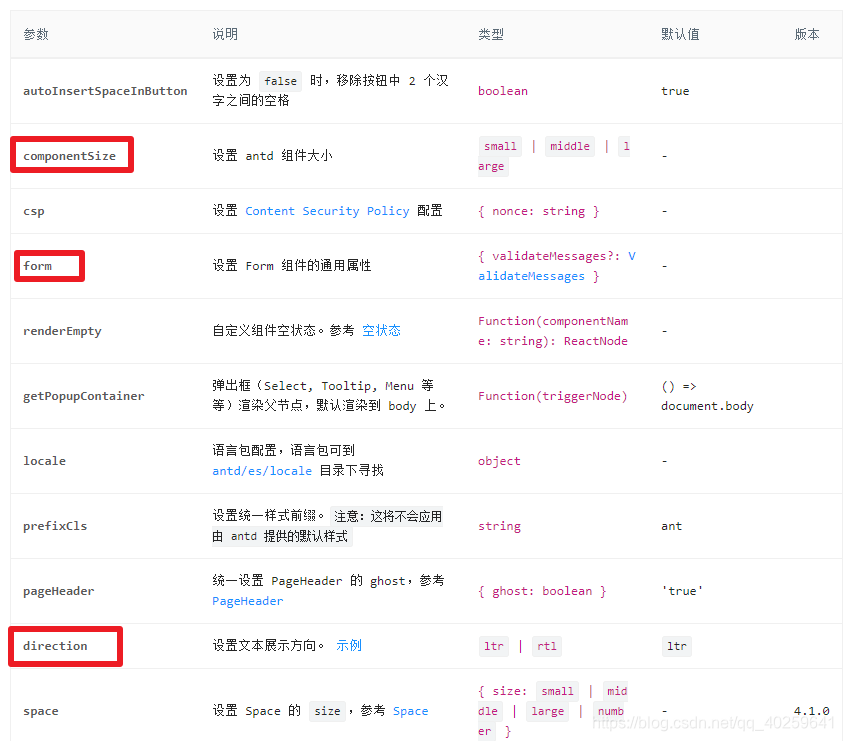Viewport: 843px width, 741px height.
Task: Click the ltr code tag in direction row
Action: pos(493,646)
